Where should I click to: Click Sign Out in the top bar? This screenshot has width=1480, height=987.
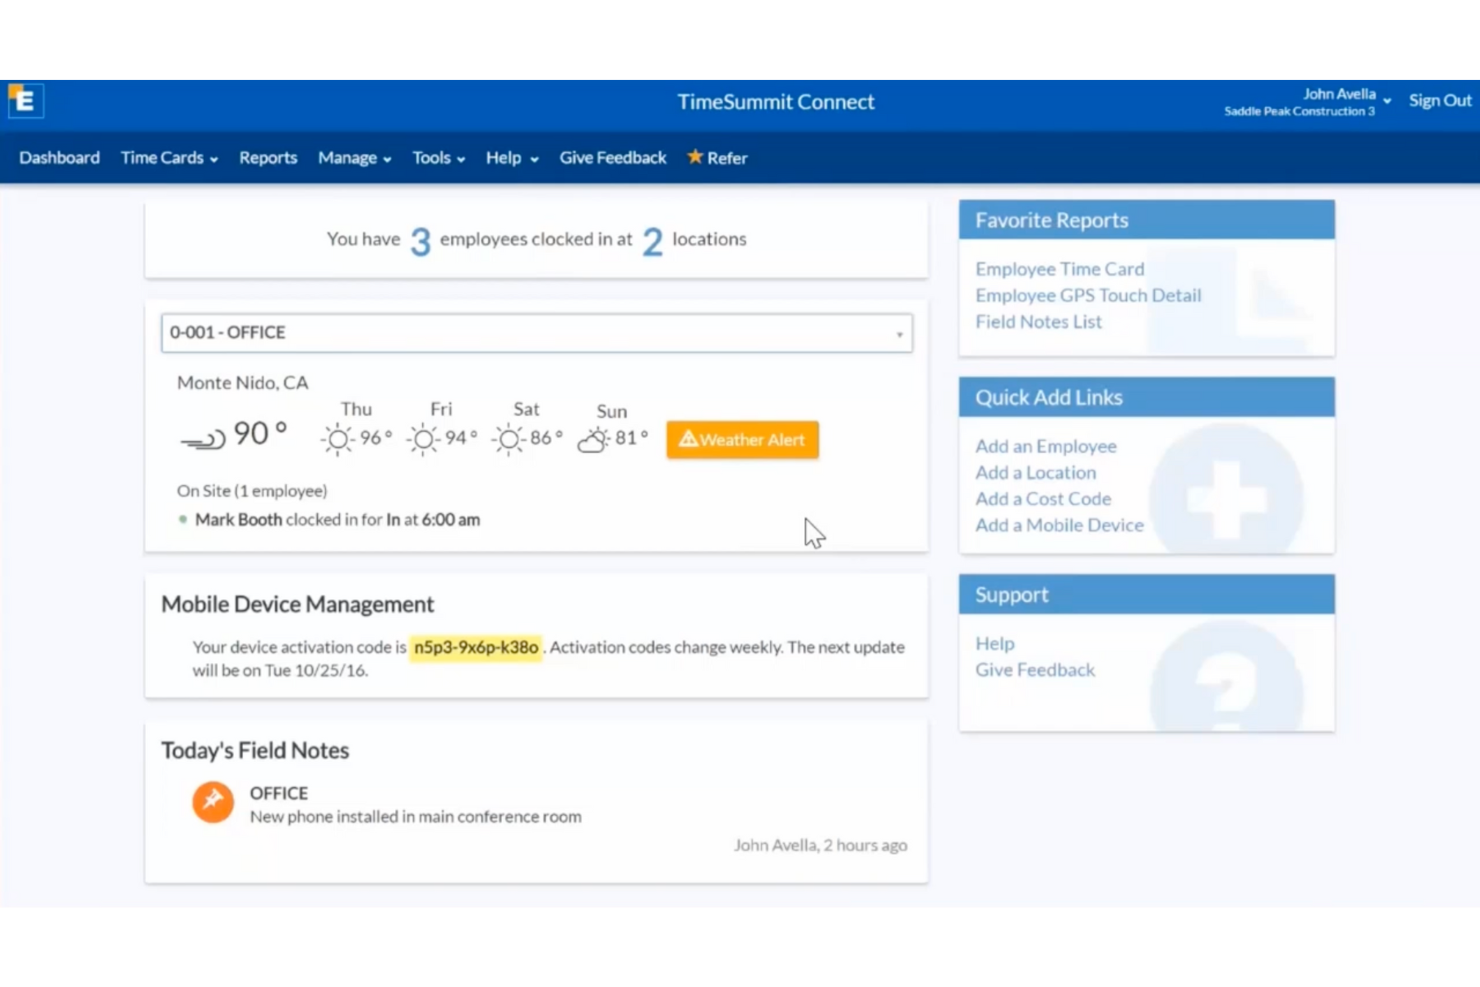pyautogui.click(x=1440, y=100)
